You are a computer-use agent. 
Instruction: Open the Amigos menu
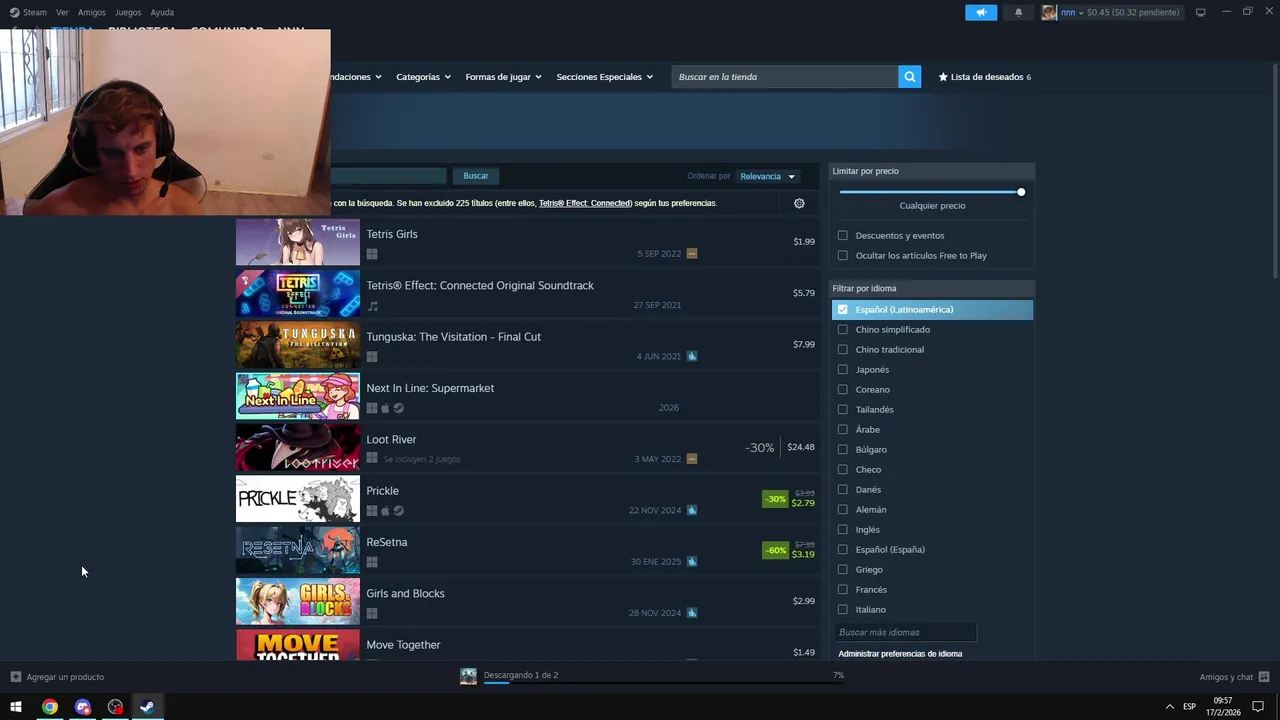coord(92,12)
